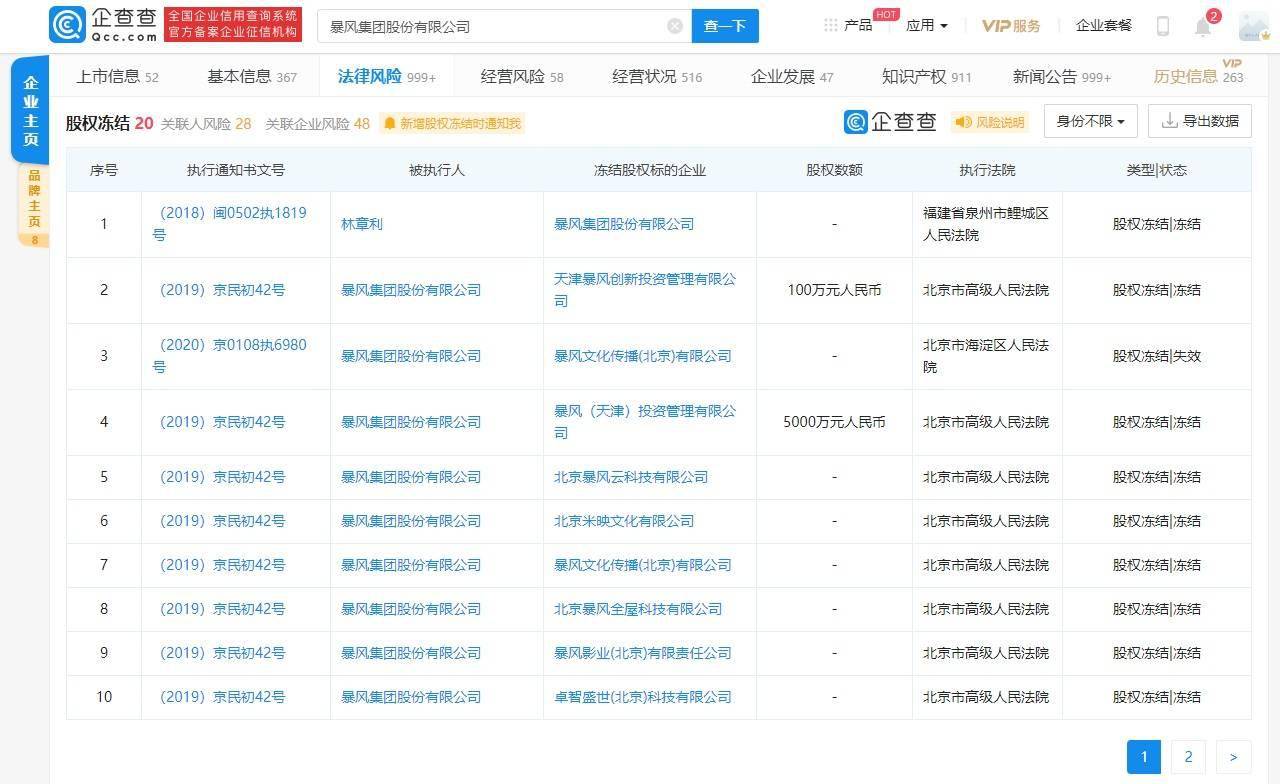Select 企业主页 side tab
Viewport: 1280px width, 784px height.
30,110
